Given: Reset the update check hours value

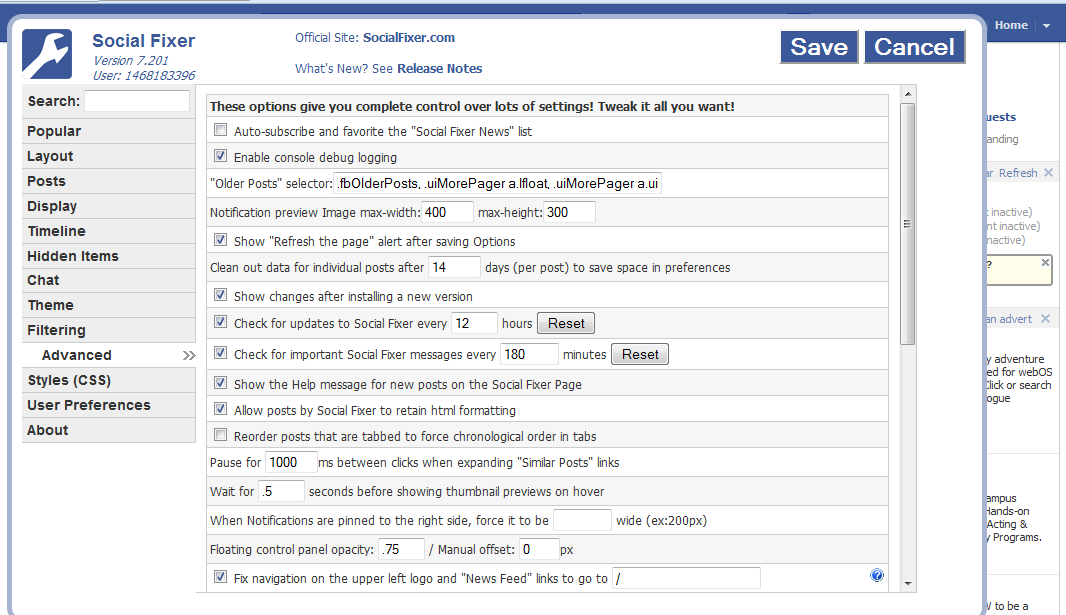Looking at the screenshot, I should (x=566, y=323).
